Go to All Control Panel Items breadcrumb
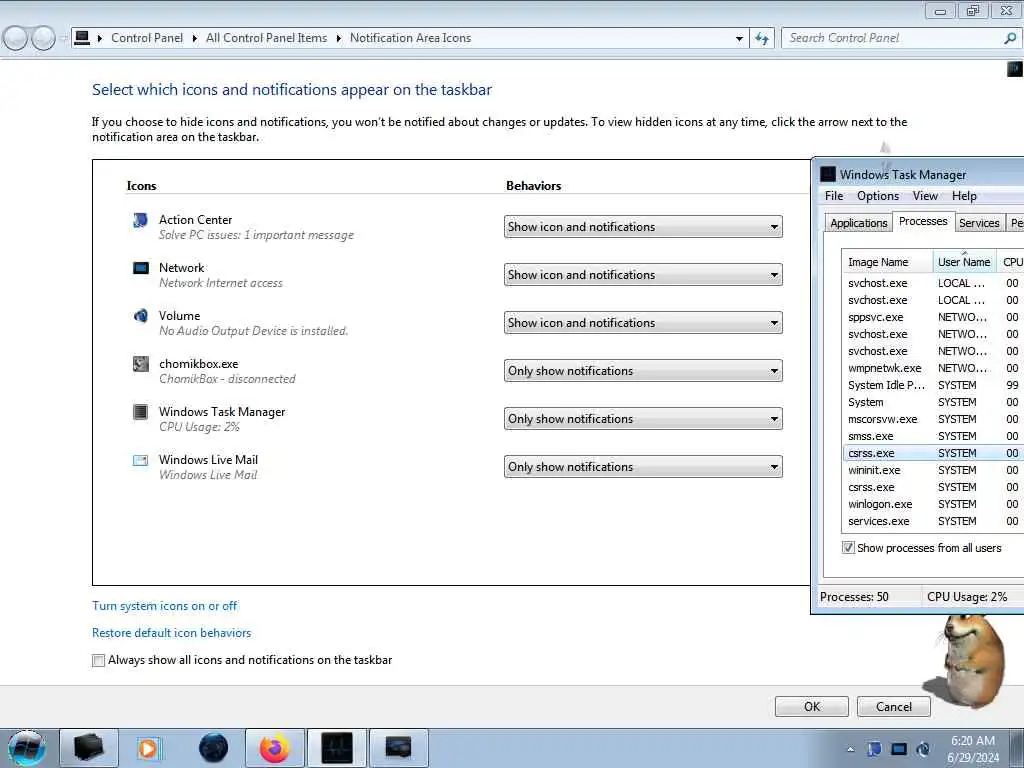1024x768 pixels. (x=266, y=38)
